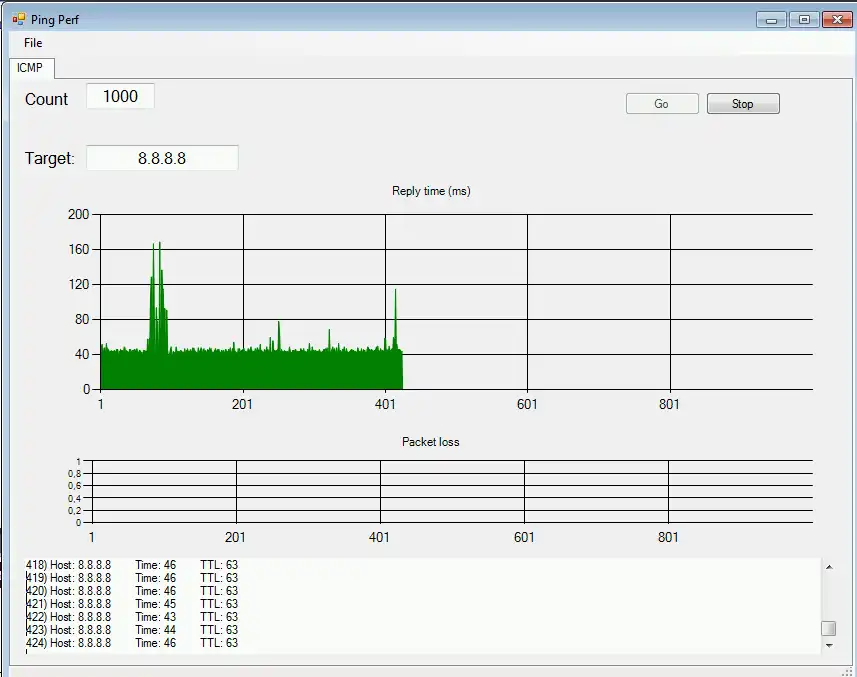
Task: Click the Ping Perf title bar icon
Action: tap(19, 20)
